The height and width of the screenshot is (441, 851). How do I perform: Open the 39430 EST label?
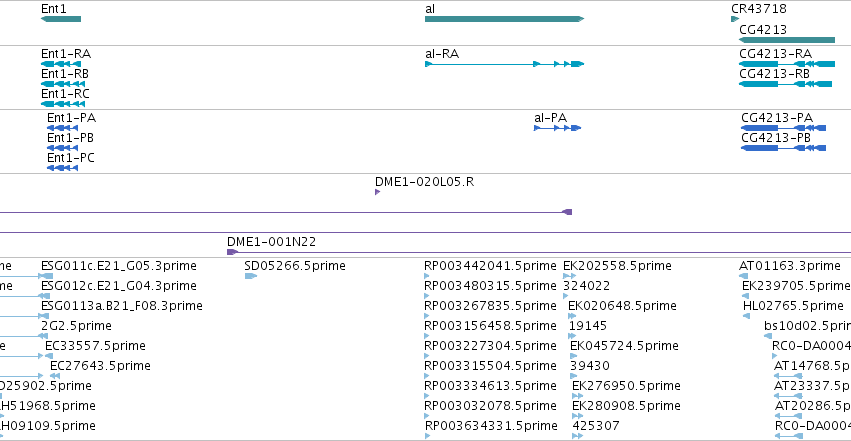(x=590, y=366)
